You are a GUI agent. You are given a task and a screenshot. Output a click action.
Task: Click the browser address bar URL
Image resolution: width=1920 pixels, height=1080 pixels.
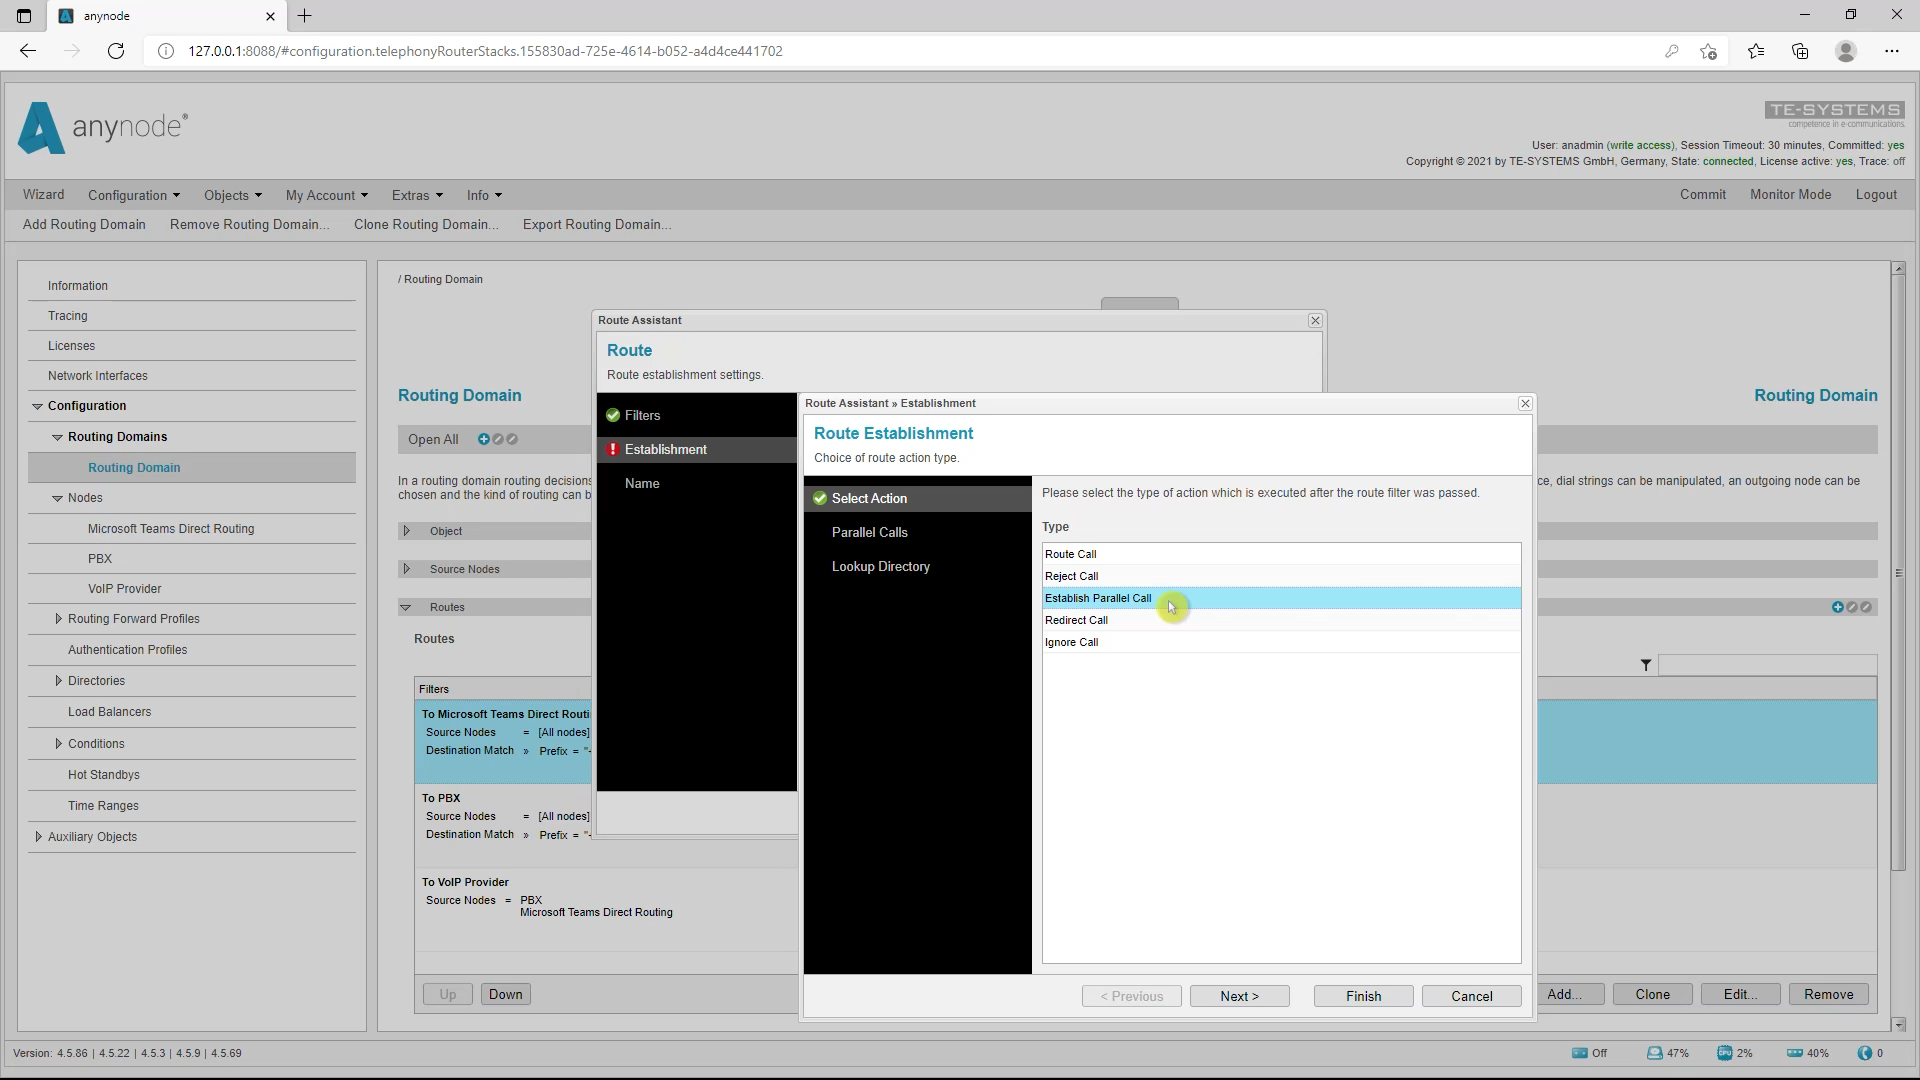click(485, 51)
